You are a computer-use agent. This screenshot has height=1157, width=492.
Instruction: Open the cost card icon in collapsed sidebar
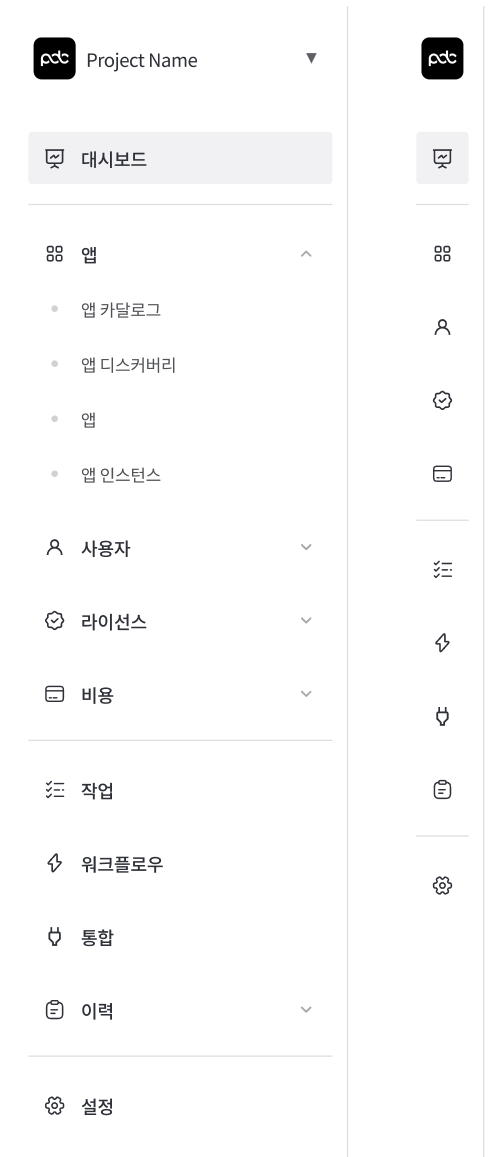pyautogui.click(x=442, y=474)
